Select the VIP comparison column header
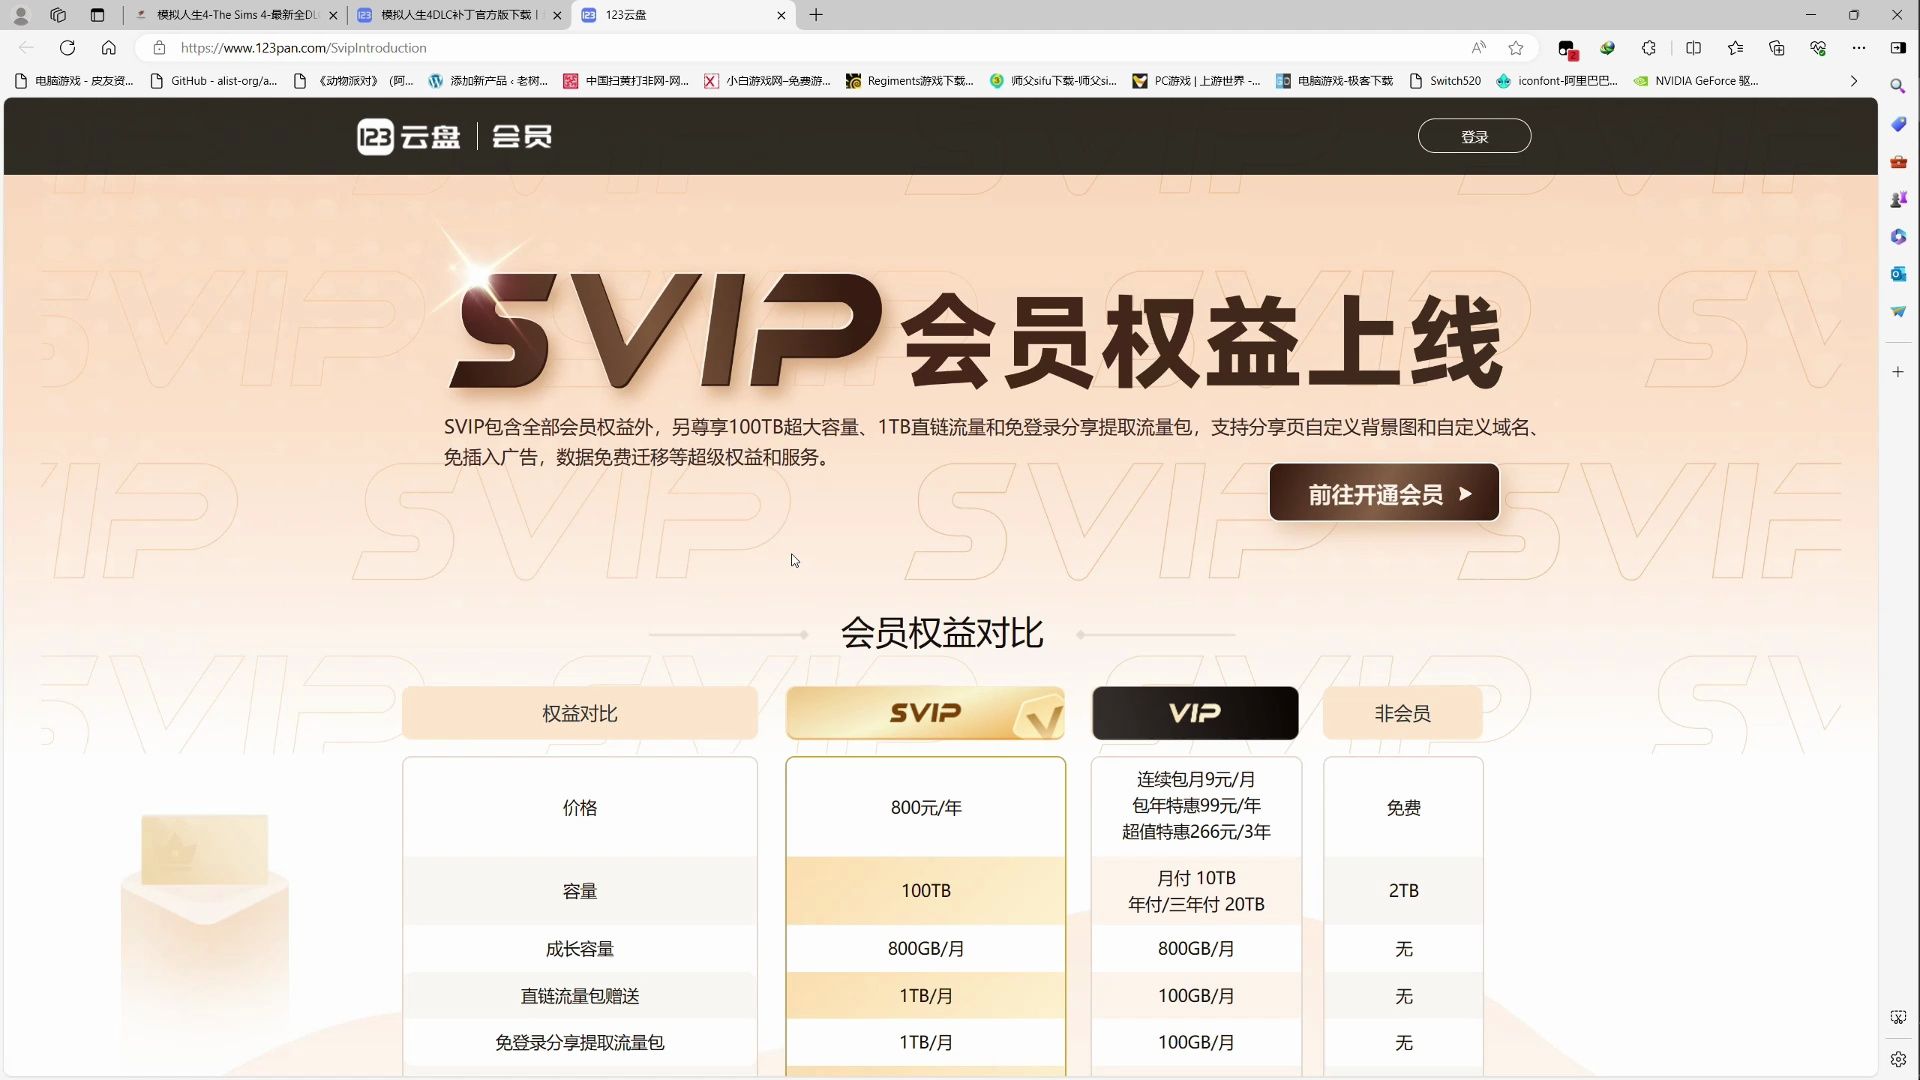Screen dimensions: 1920x1080 (x=1195, y=713)
